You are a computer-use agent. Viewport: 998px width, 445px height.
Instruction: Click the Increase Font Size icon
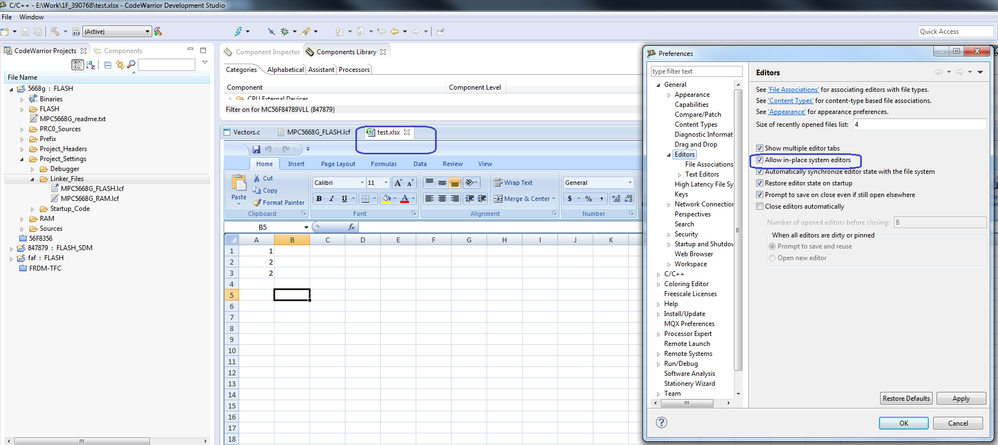coord(398,183)
